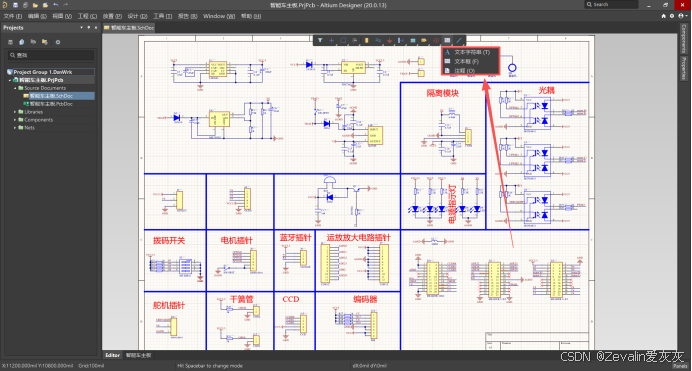Click the Panels button in status bar
Viewport: 692px width, 371px height.
(x=680, y=366)
